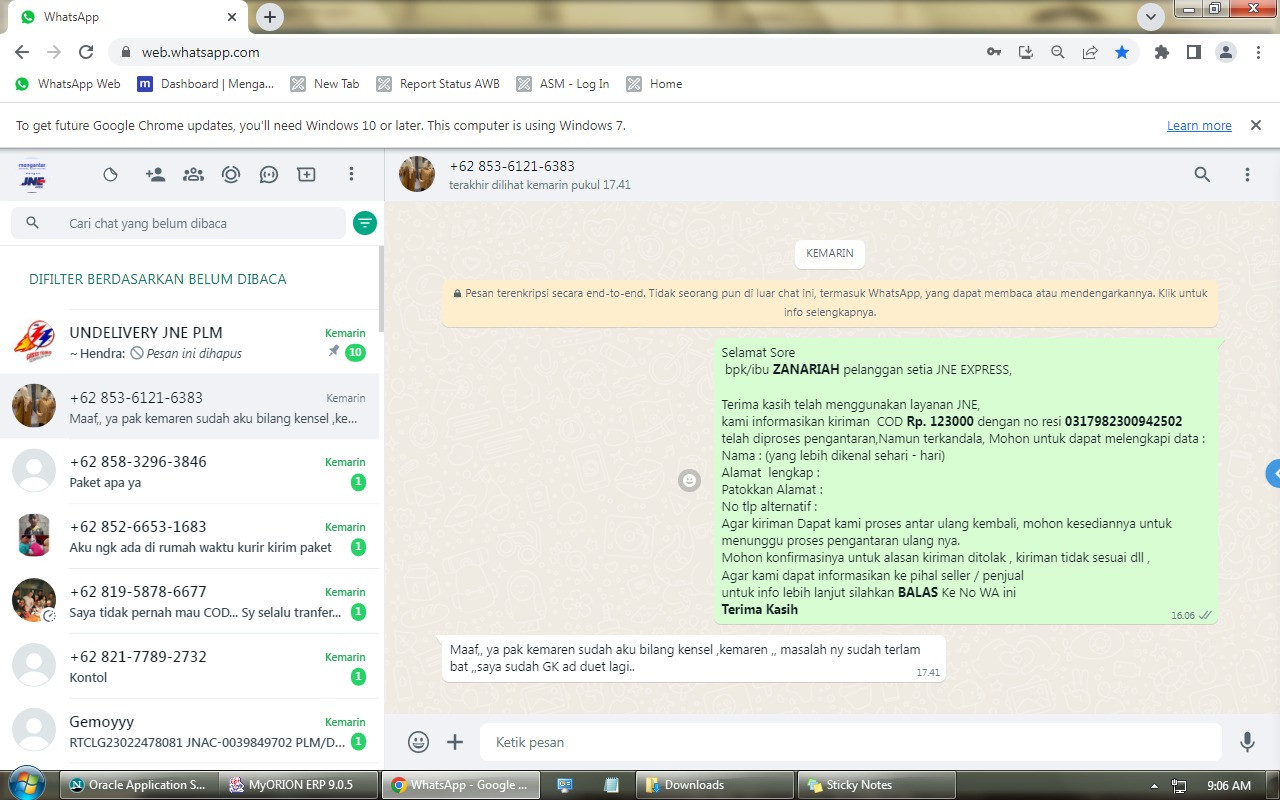
Task: Click the share page icon
Action: point(1090,52)
